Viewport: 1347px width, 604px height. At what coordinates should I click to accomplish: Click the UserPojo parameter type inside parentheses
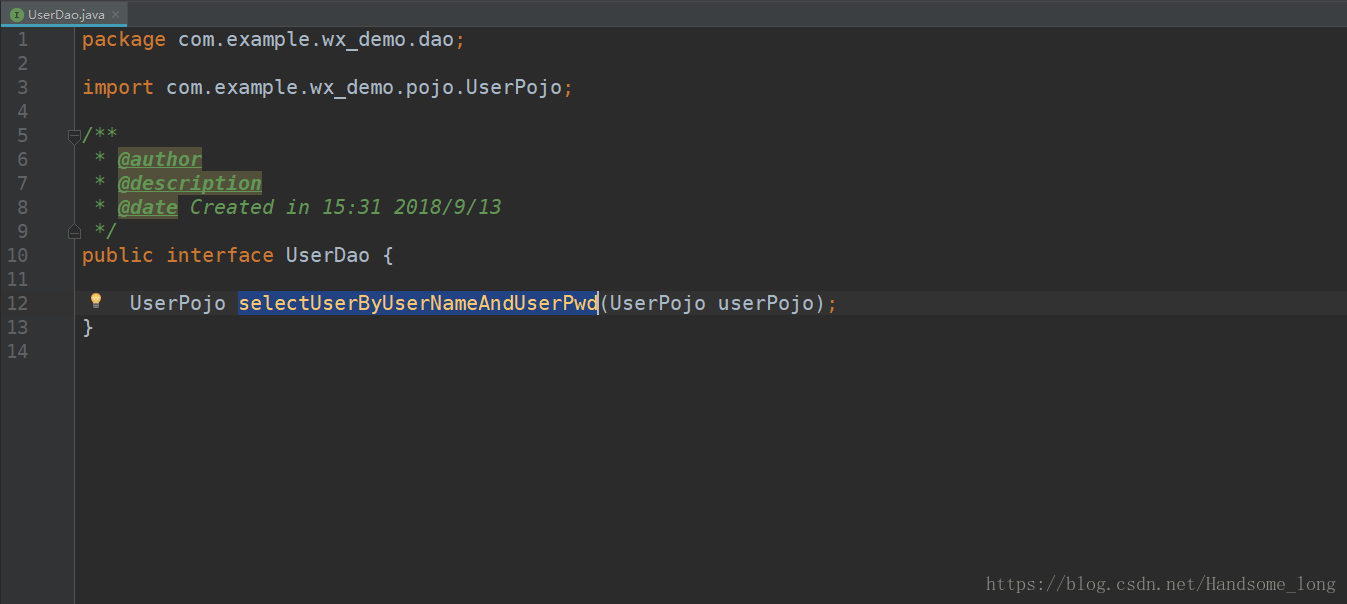658,303
